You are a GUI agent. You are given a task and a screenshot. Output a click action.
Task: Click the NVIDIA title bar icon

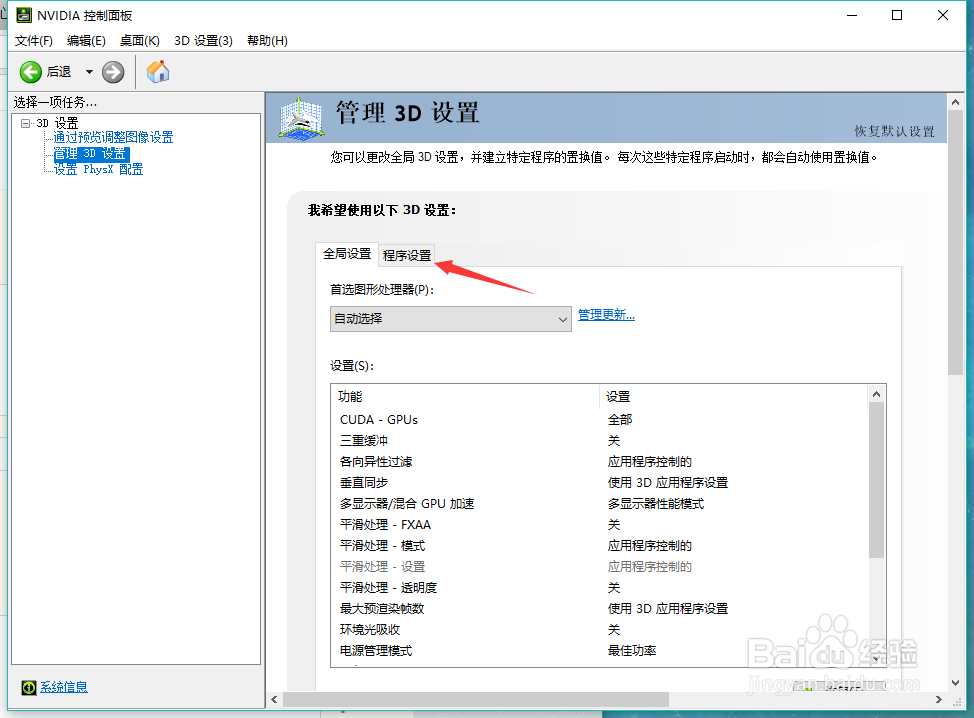(x=24, y=15)
